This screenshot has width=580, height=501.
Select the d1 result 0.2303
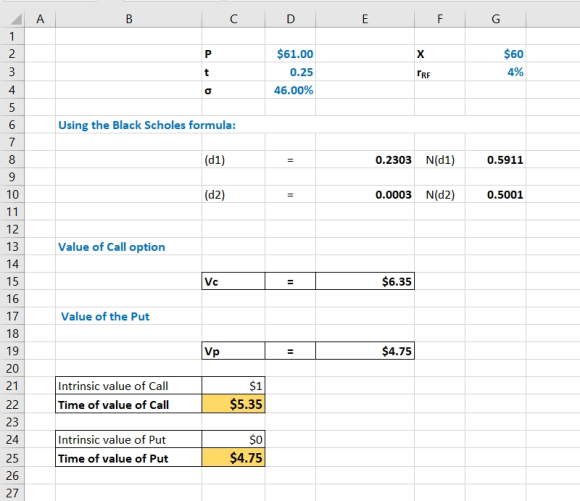(365, 160)
